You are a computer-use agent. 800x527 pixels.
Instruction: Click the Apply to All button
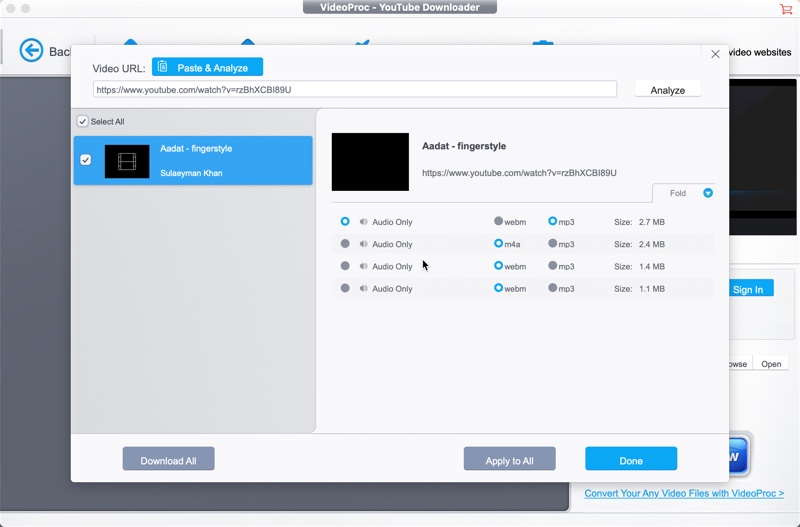coord(509,459)
